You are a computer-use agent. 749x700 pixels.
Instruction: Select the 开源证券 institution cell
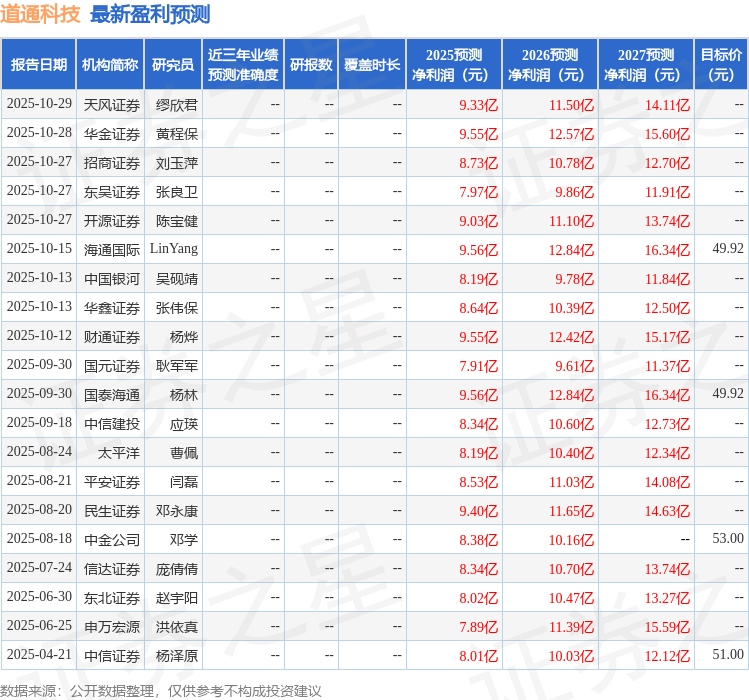(x=112, y=221)
